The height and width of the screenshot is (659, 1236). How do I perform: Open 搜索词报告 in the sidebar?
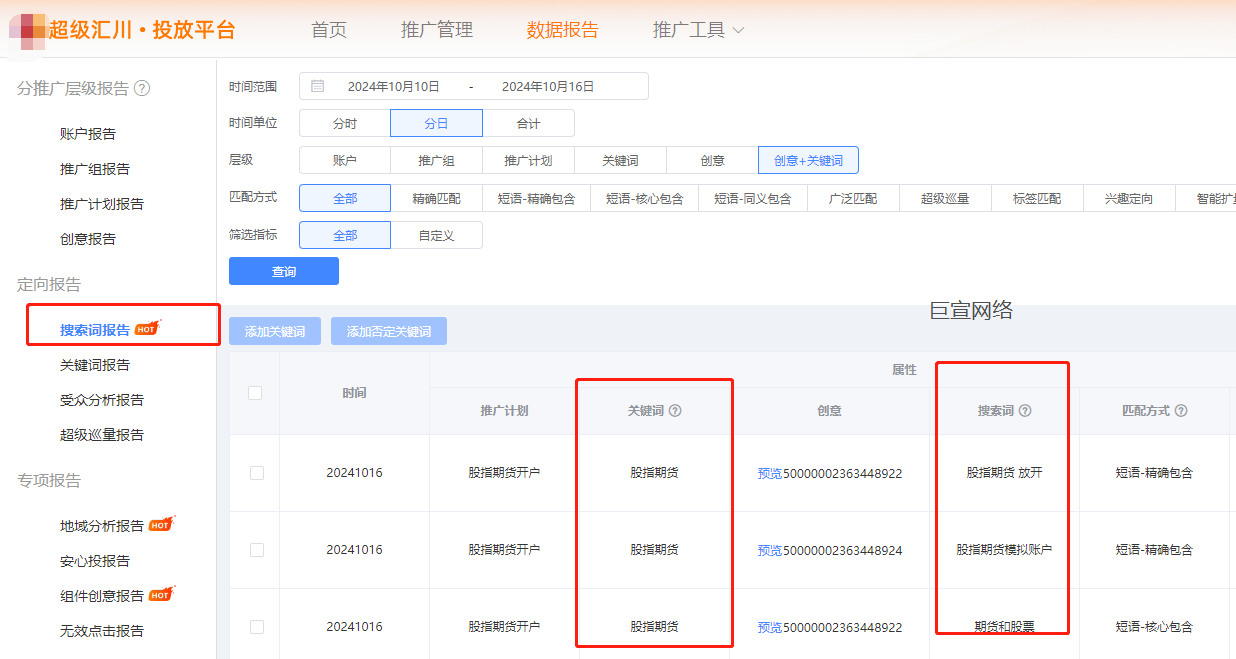[x=95, y=330]
